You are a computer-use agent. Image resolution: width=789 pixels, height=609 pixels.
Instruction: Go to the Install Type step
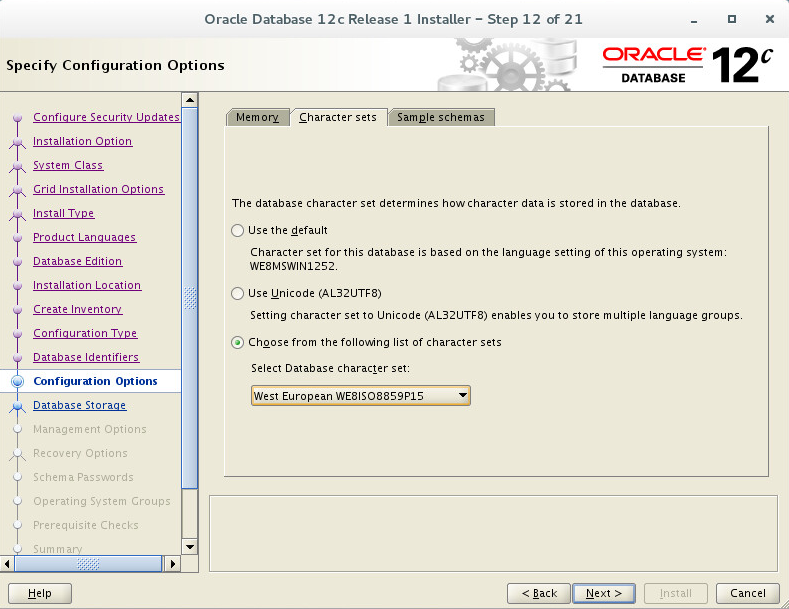[63, 213]
